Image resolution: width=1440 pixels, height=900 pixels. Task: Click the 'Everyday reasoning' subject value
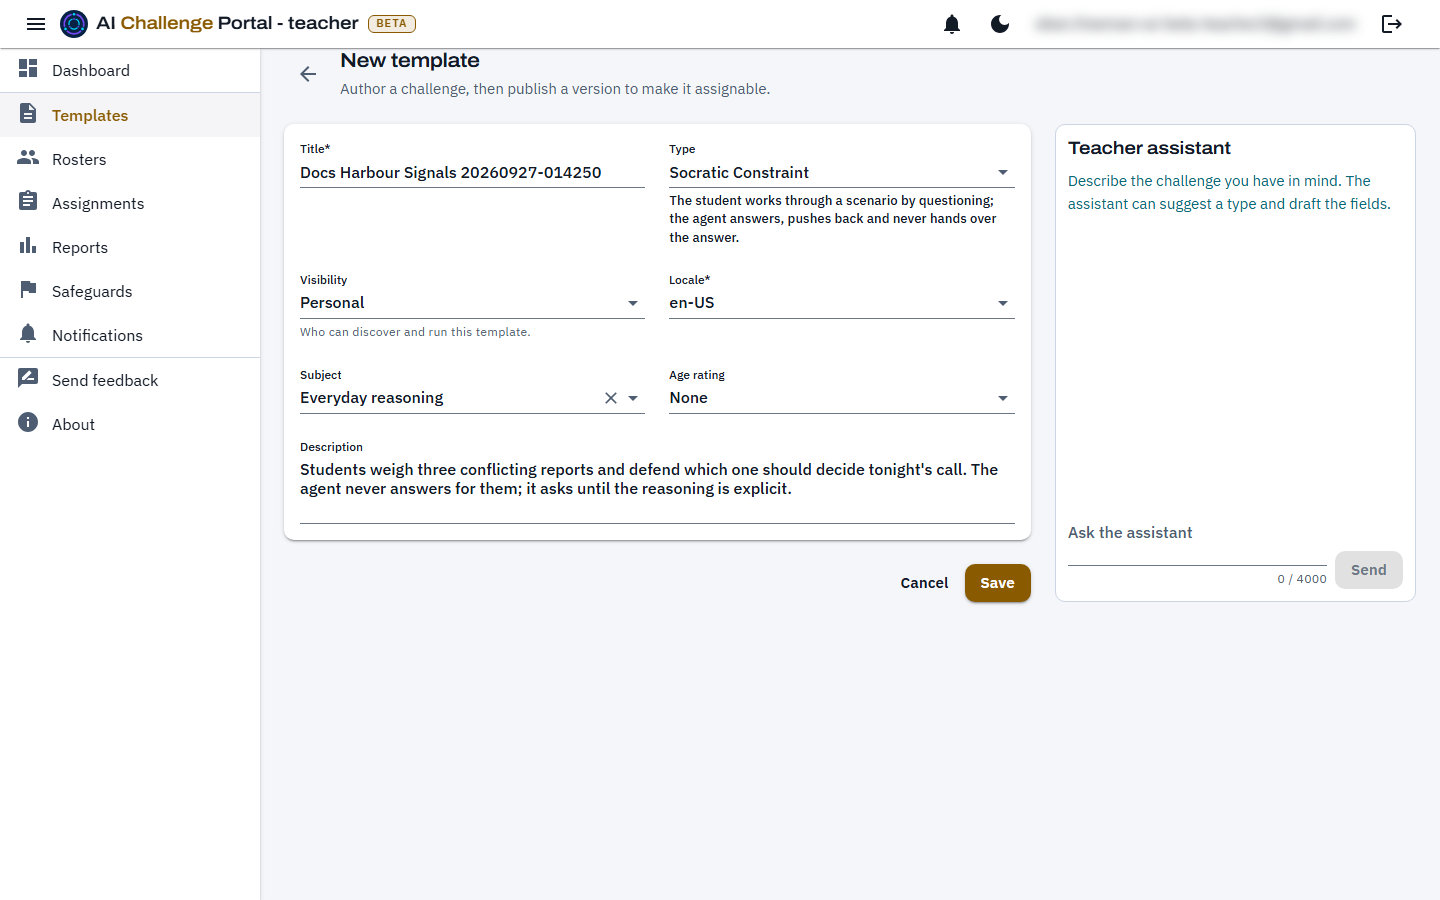point(371,398)
